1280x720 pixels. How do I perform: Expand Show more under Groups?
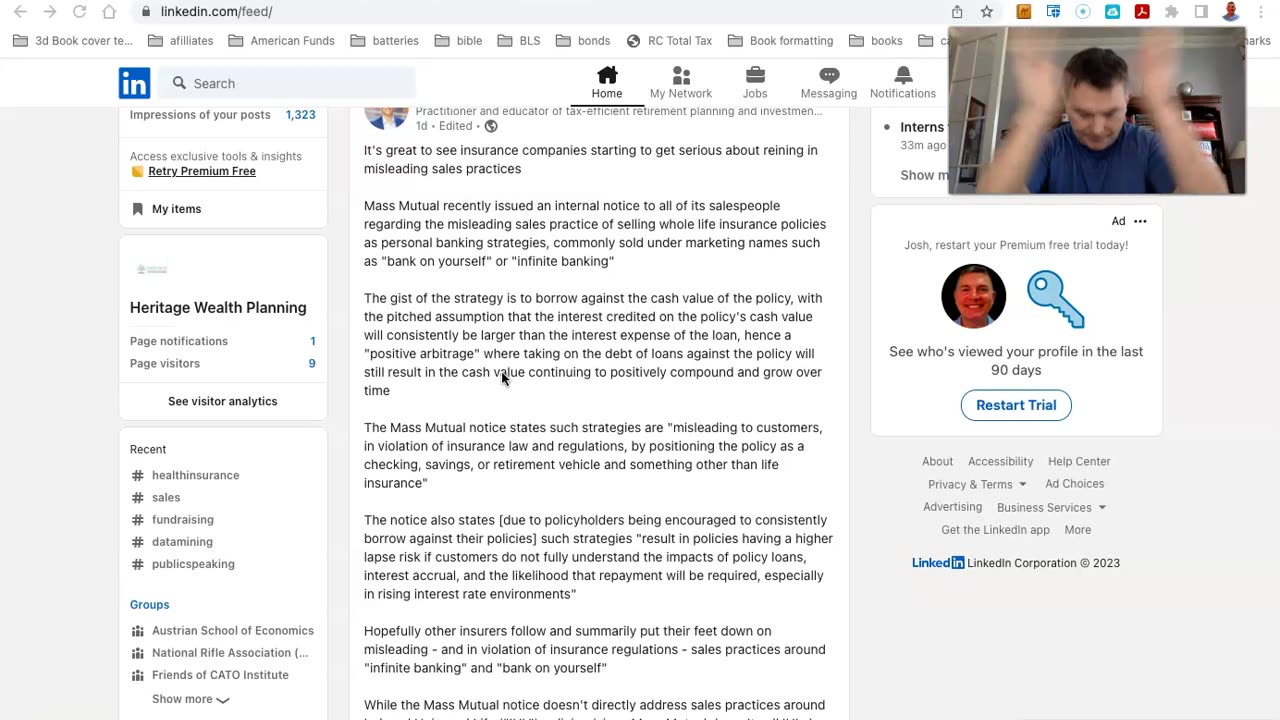(x=190, y=699)
